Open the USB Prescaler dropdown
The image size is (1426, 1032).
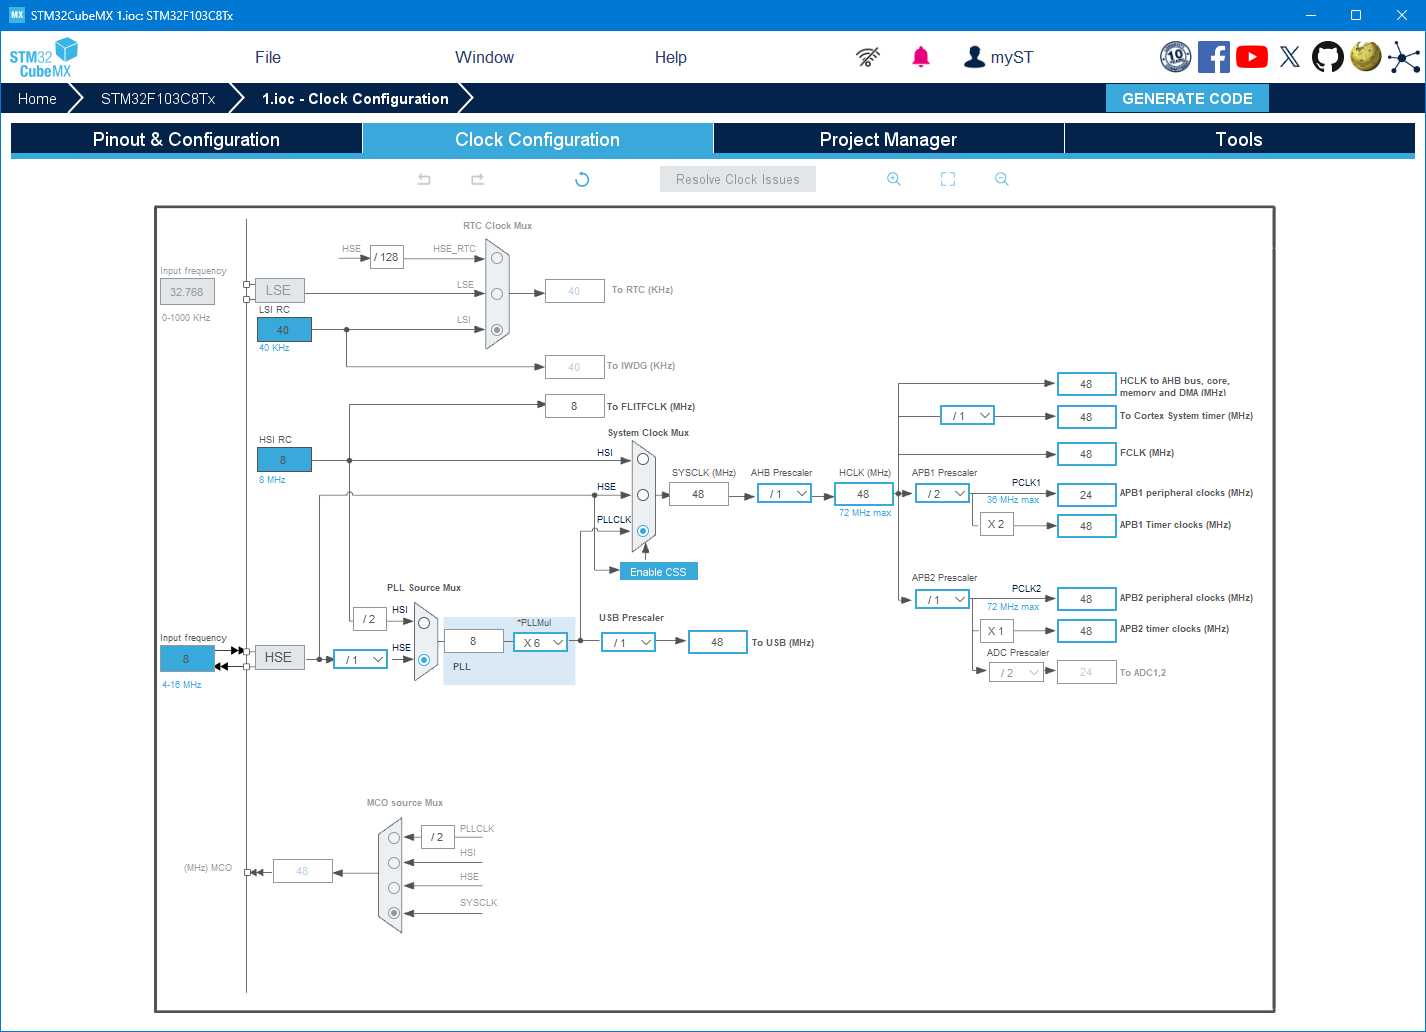click(x=628, y=643)
